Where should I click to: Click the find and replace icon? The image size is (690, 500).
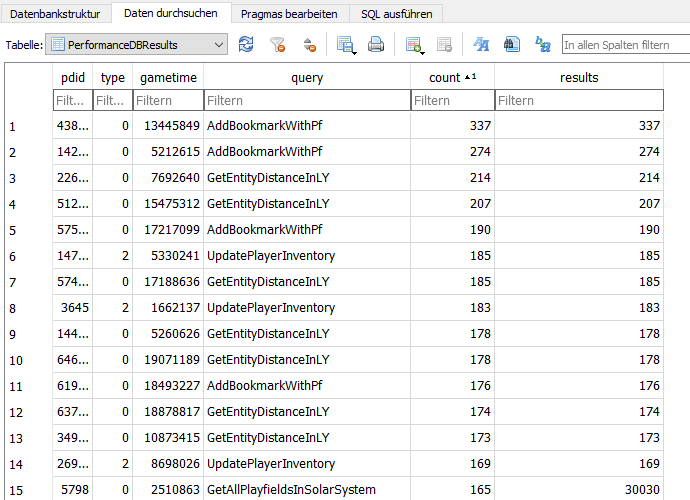(542, 44)
